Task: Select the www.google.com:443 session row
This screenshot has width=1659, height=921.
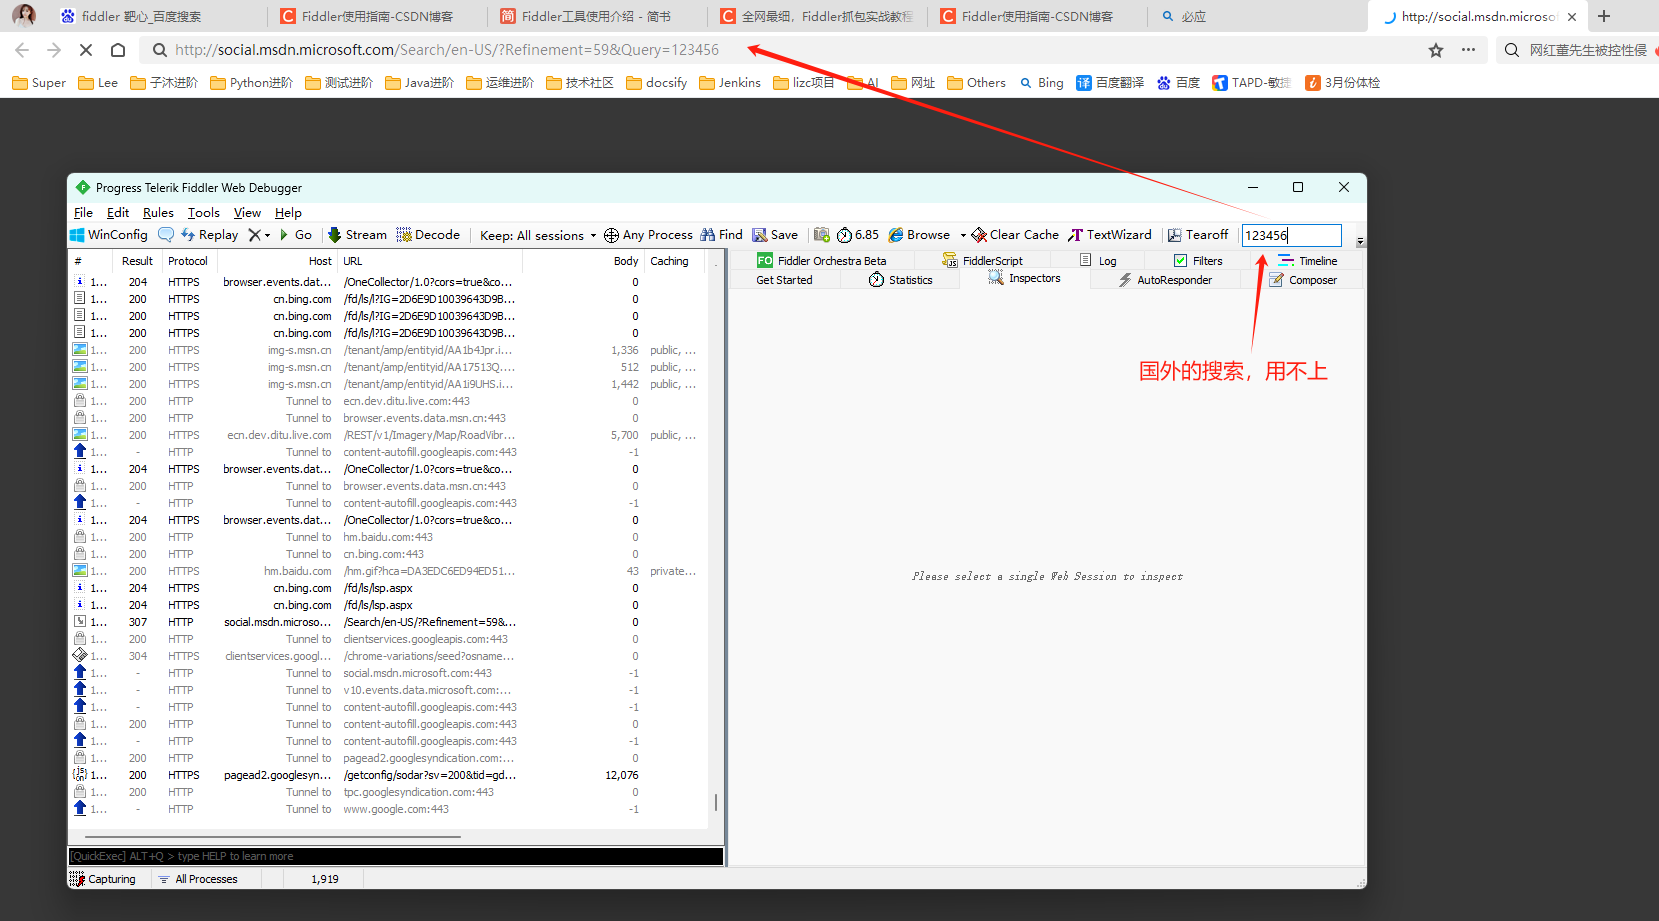Action: click(390, 809)
